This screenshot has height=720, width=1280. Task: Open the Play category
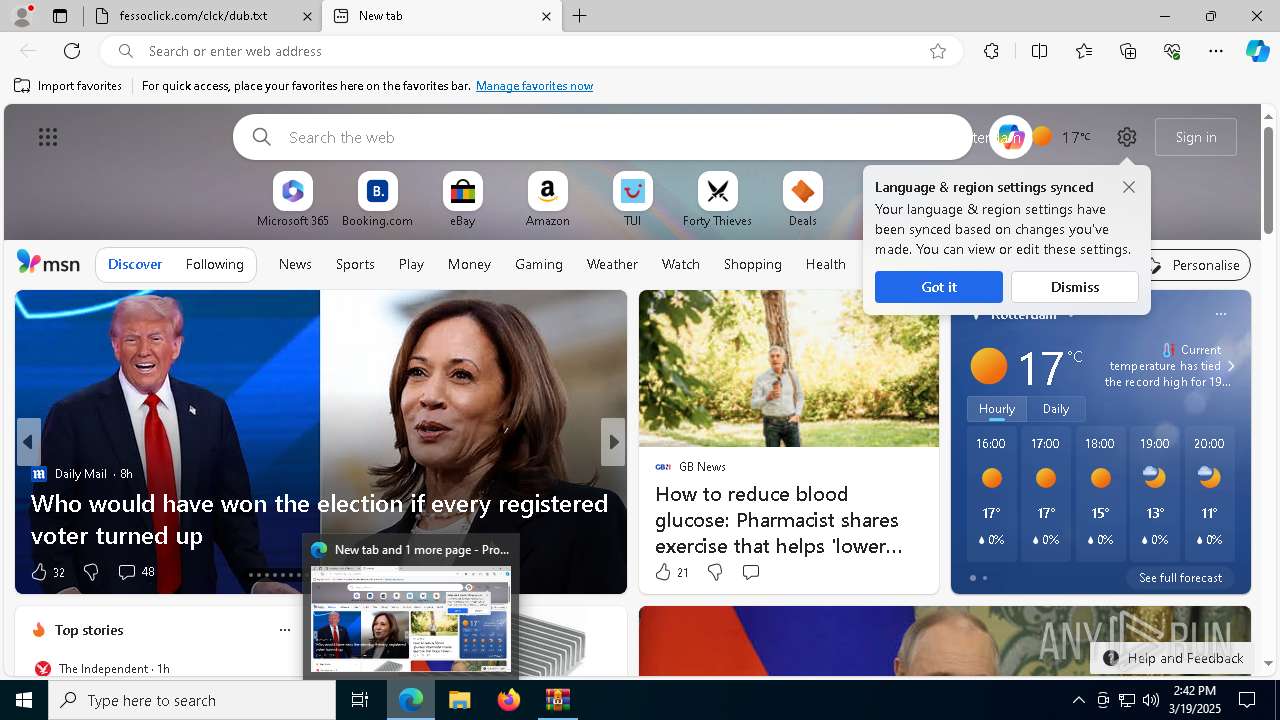[411, 264]
